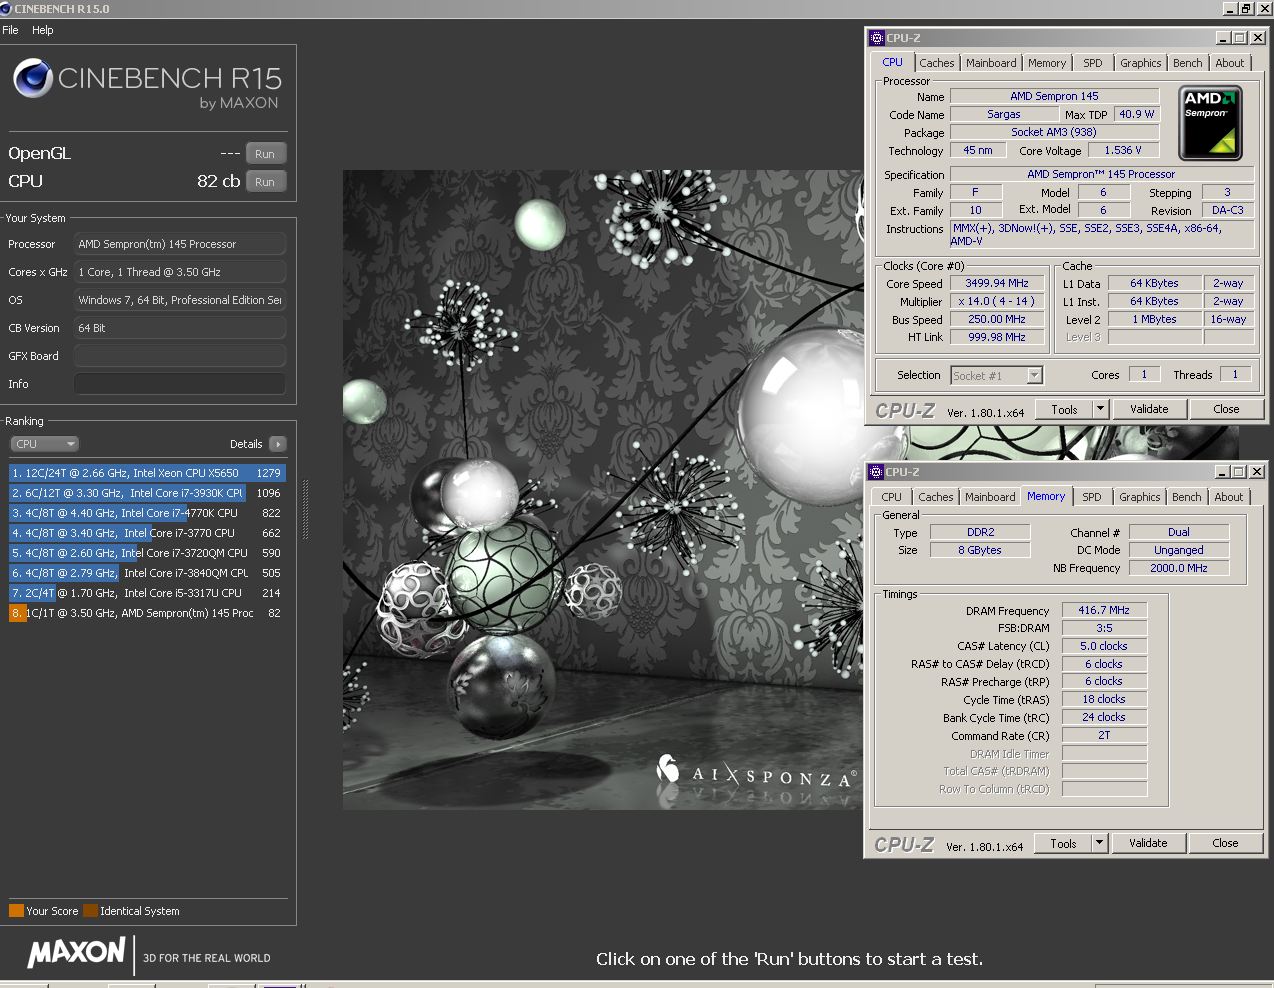The image size is (1274, 988).
Task: Minimize the upper CPU-Z window
Action: (x=1223, y=38)
